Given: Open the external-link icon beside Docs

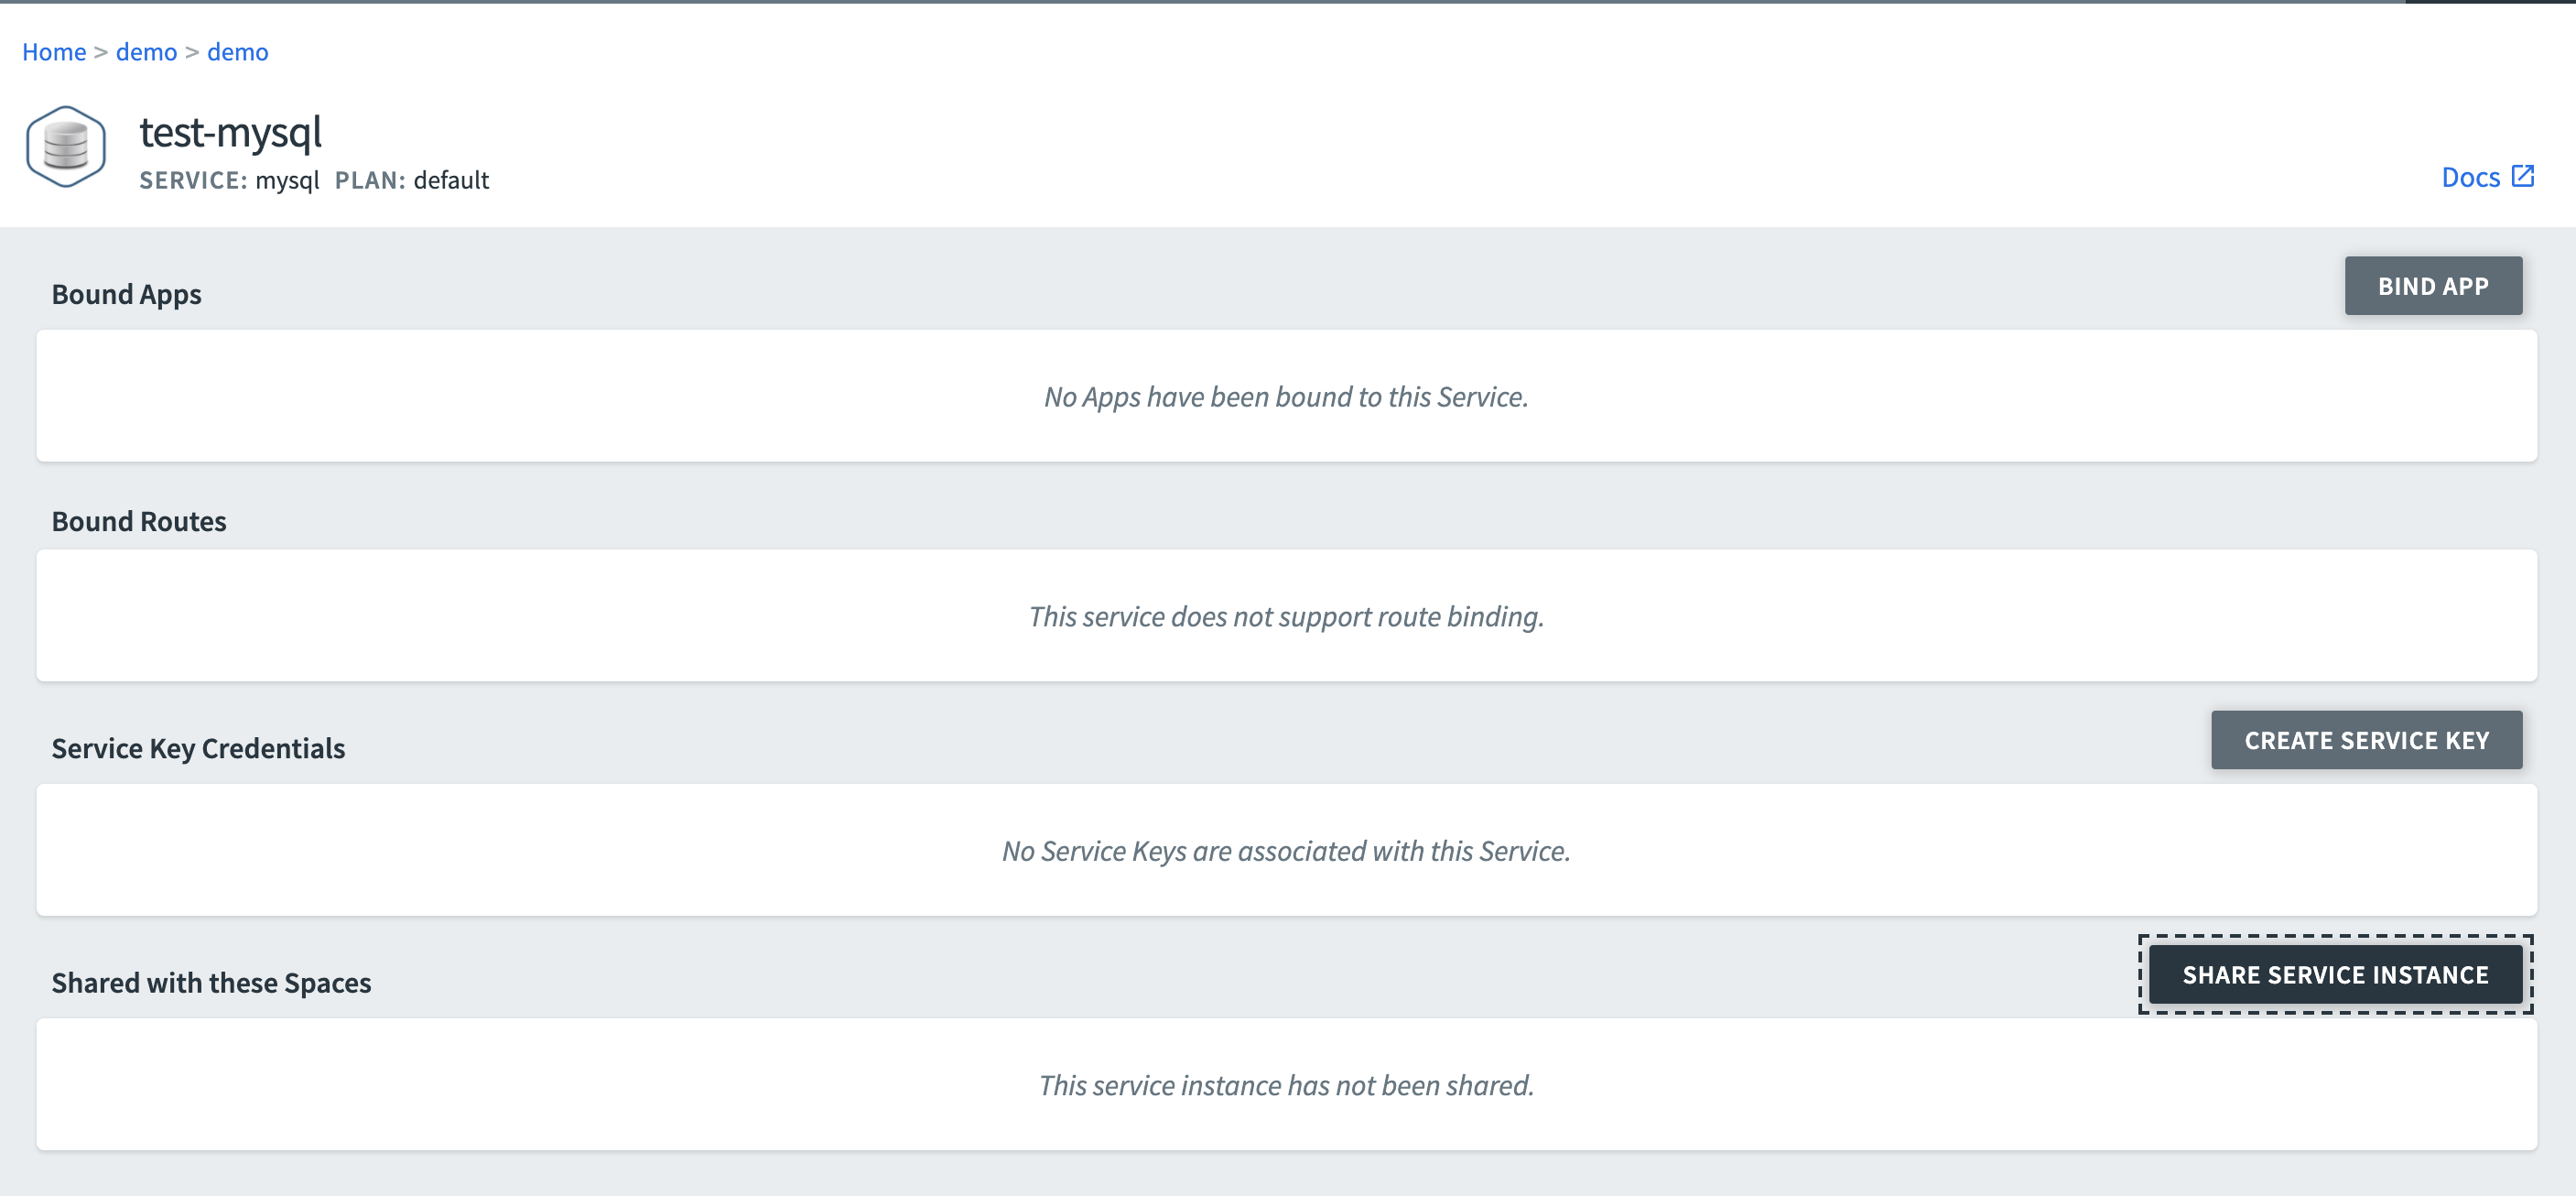Looking at the screenshot, I should coord(2523,176).
